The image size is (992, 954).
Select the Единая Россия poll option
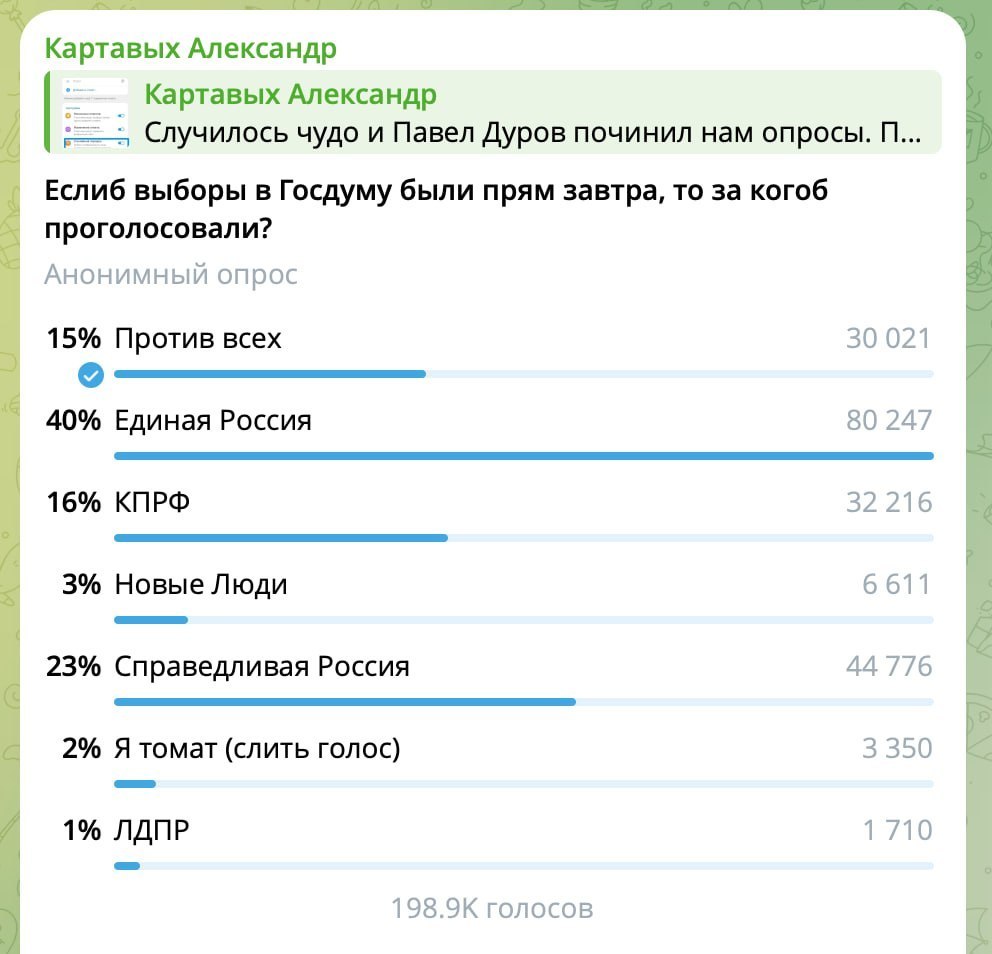[213, 421]
